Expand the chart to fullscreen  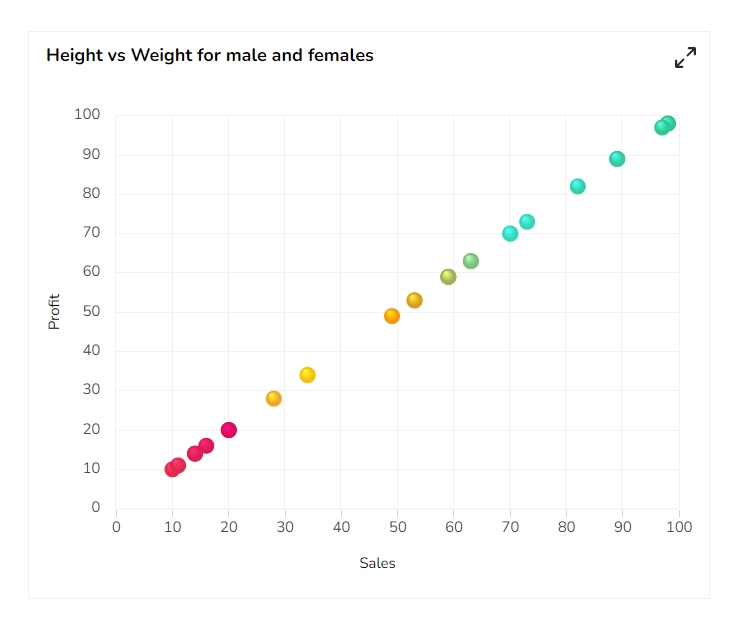685,58
